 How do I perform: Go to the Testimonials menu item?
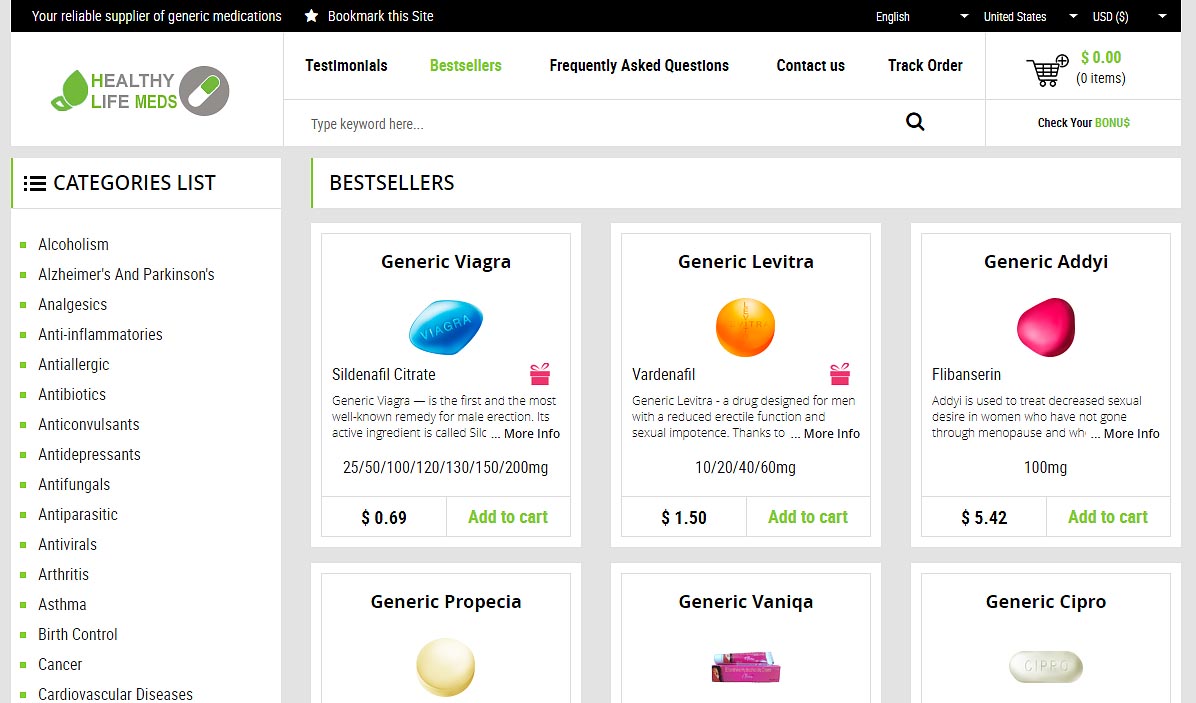[x=346, y=66]
